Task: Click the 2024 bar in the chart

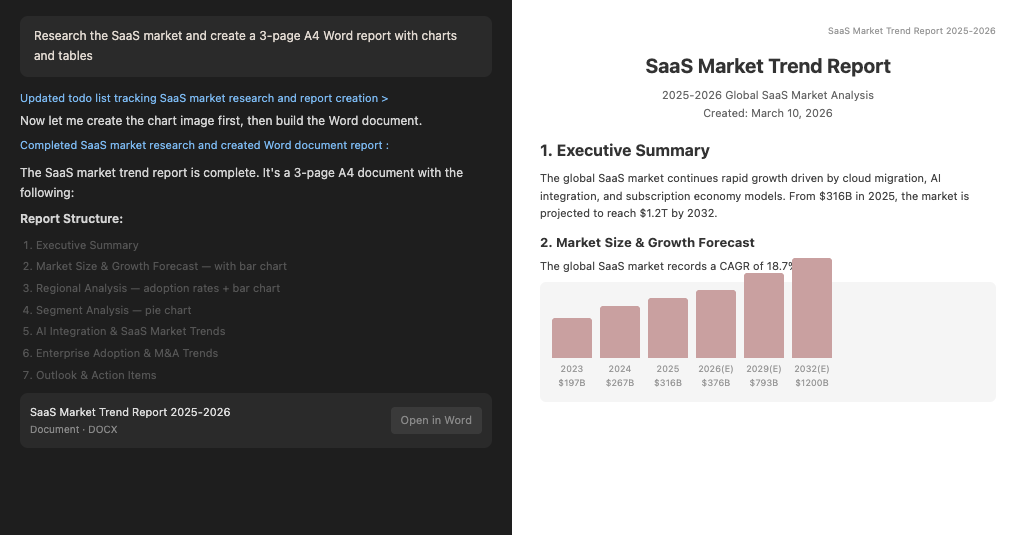Action: [620, 332]
